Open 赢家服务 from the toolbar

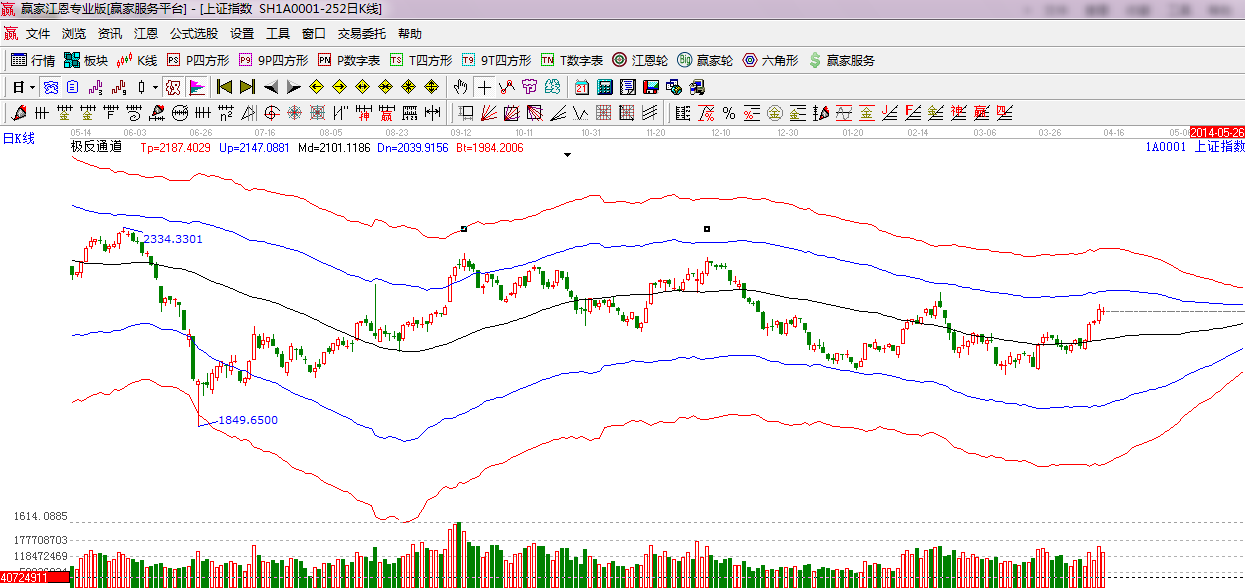(x=841, y=60)
